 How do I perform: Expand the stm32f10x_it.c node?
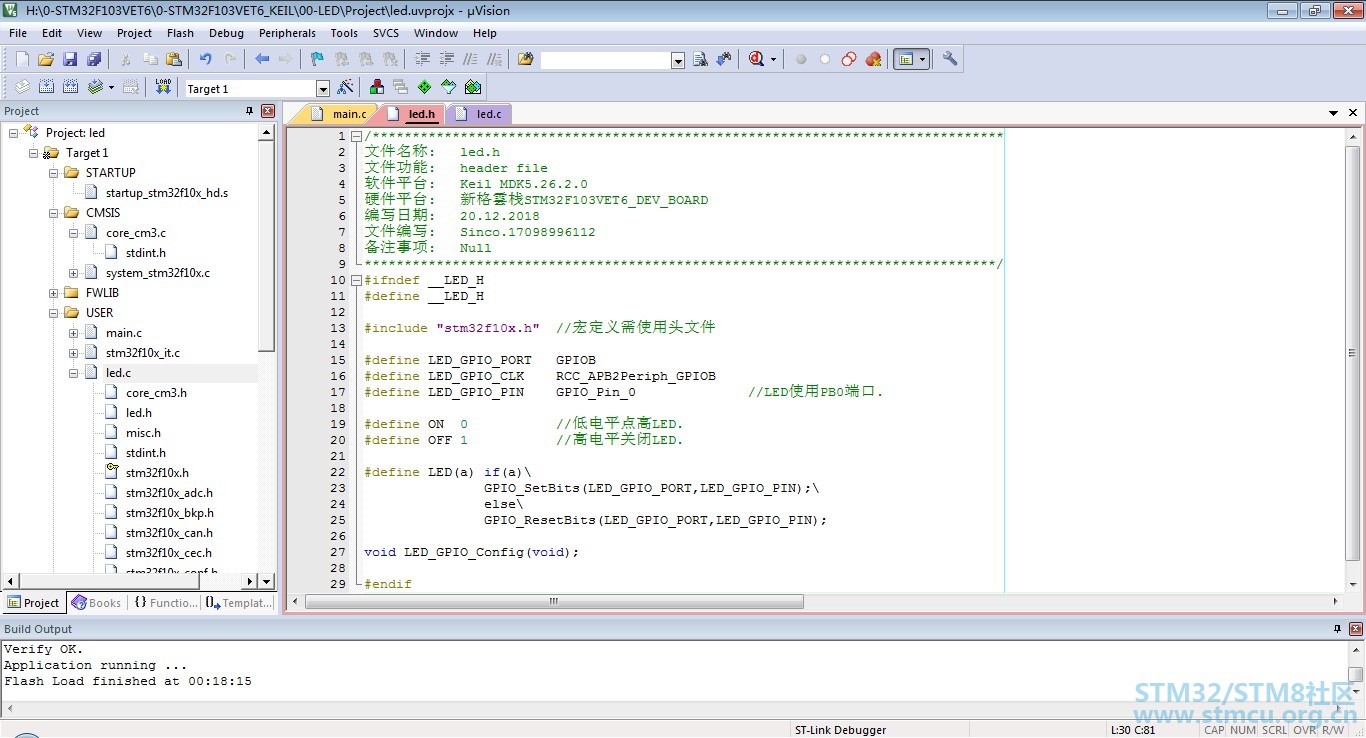73,353
